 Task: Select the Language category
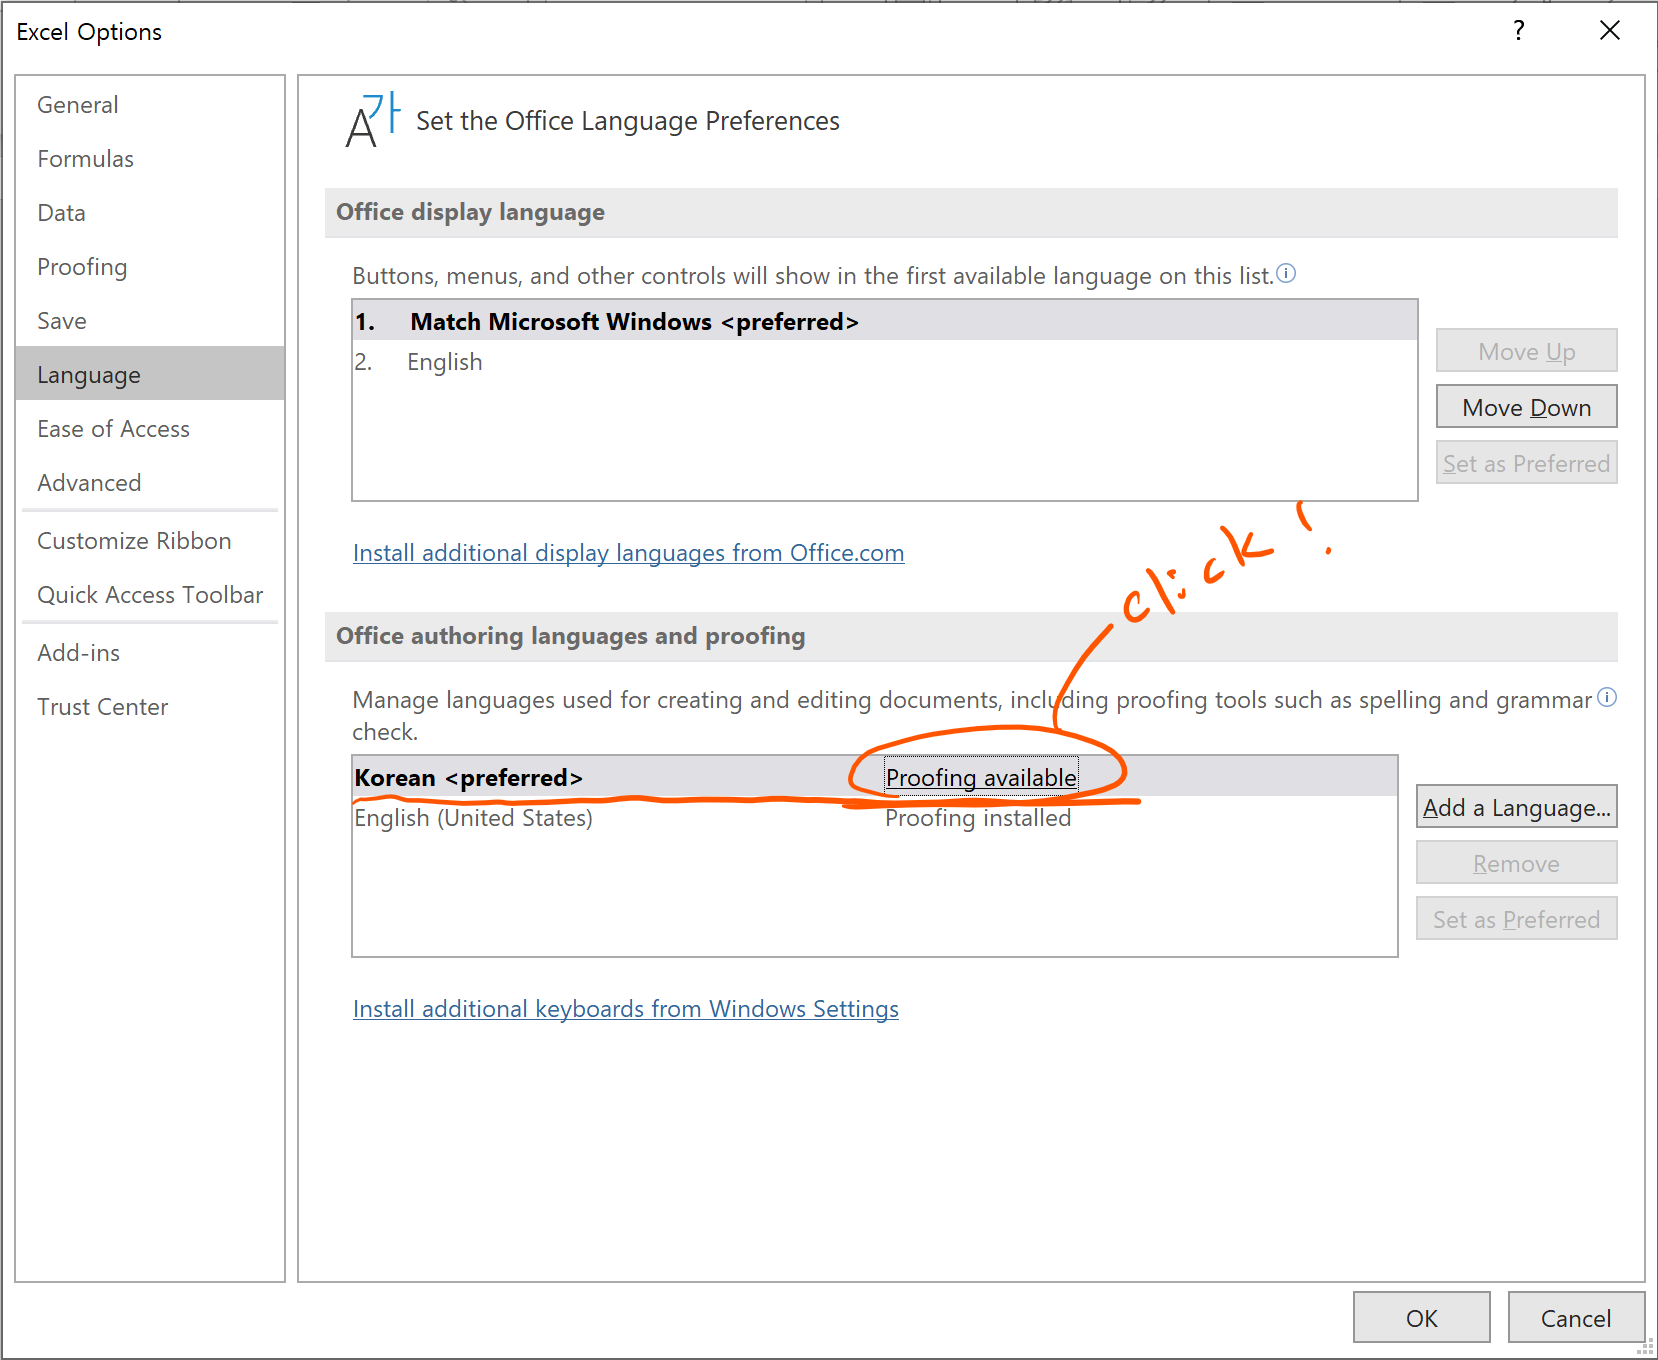[150, 374]
